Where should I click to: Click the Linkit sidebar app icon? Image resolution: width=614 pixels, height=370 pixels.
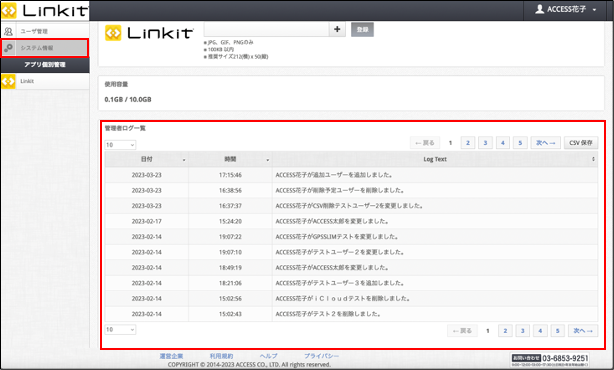(x=8, y=81)
